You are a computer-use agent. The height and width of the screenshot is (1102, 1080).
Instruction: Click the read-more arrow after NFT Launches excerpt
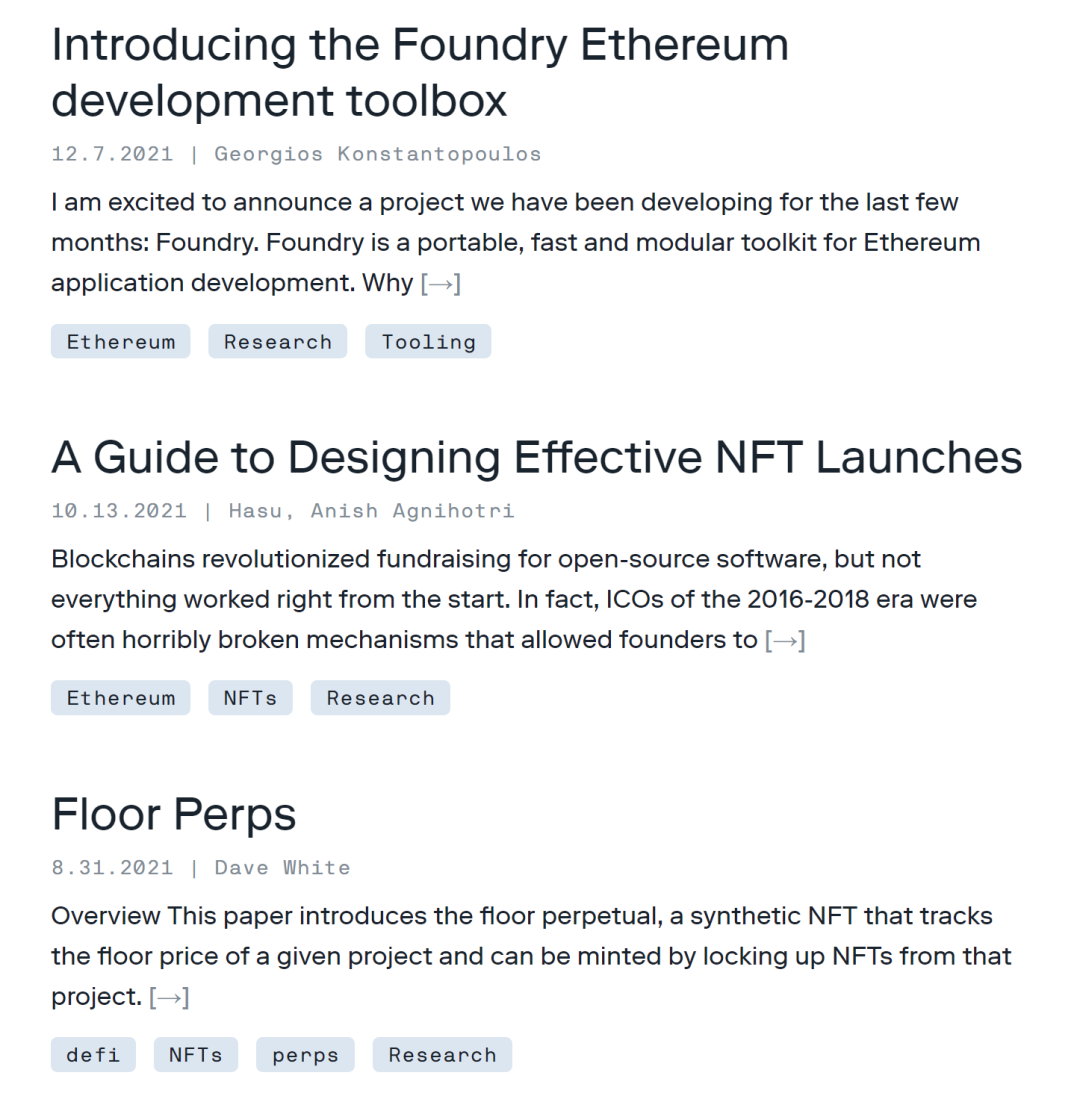point(785,641)
